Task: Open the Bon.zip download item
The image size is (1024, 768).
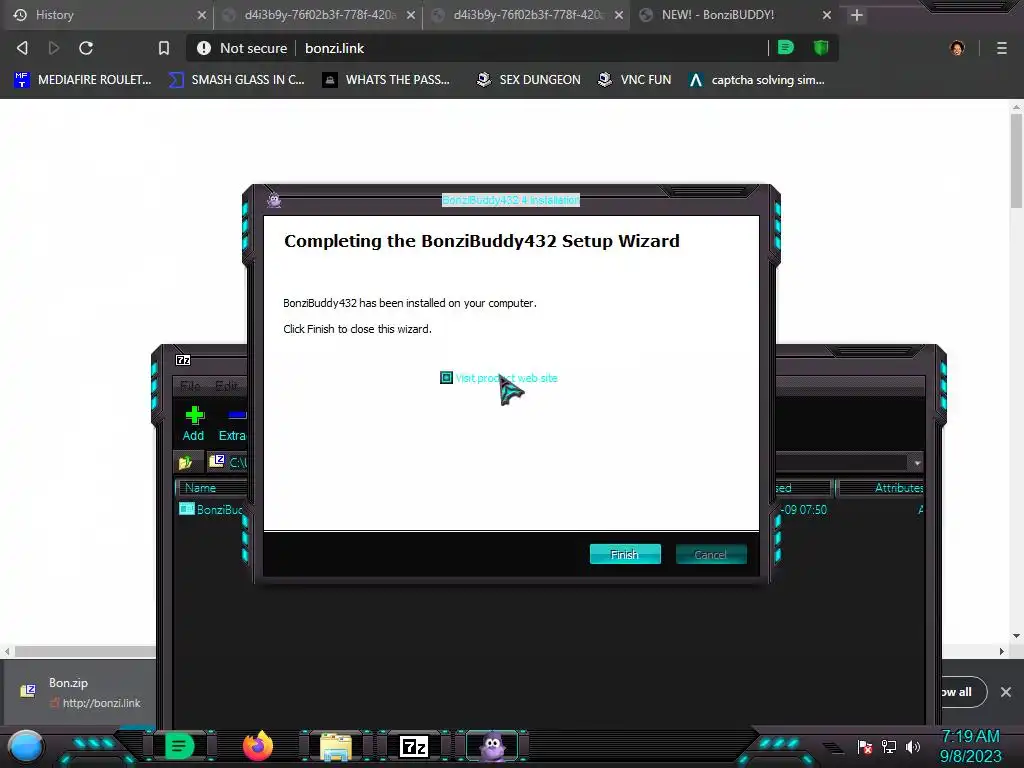Action: pos(82,692)
